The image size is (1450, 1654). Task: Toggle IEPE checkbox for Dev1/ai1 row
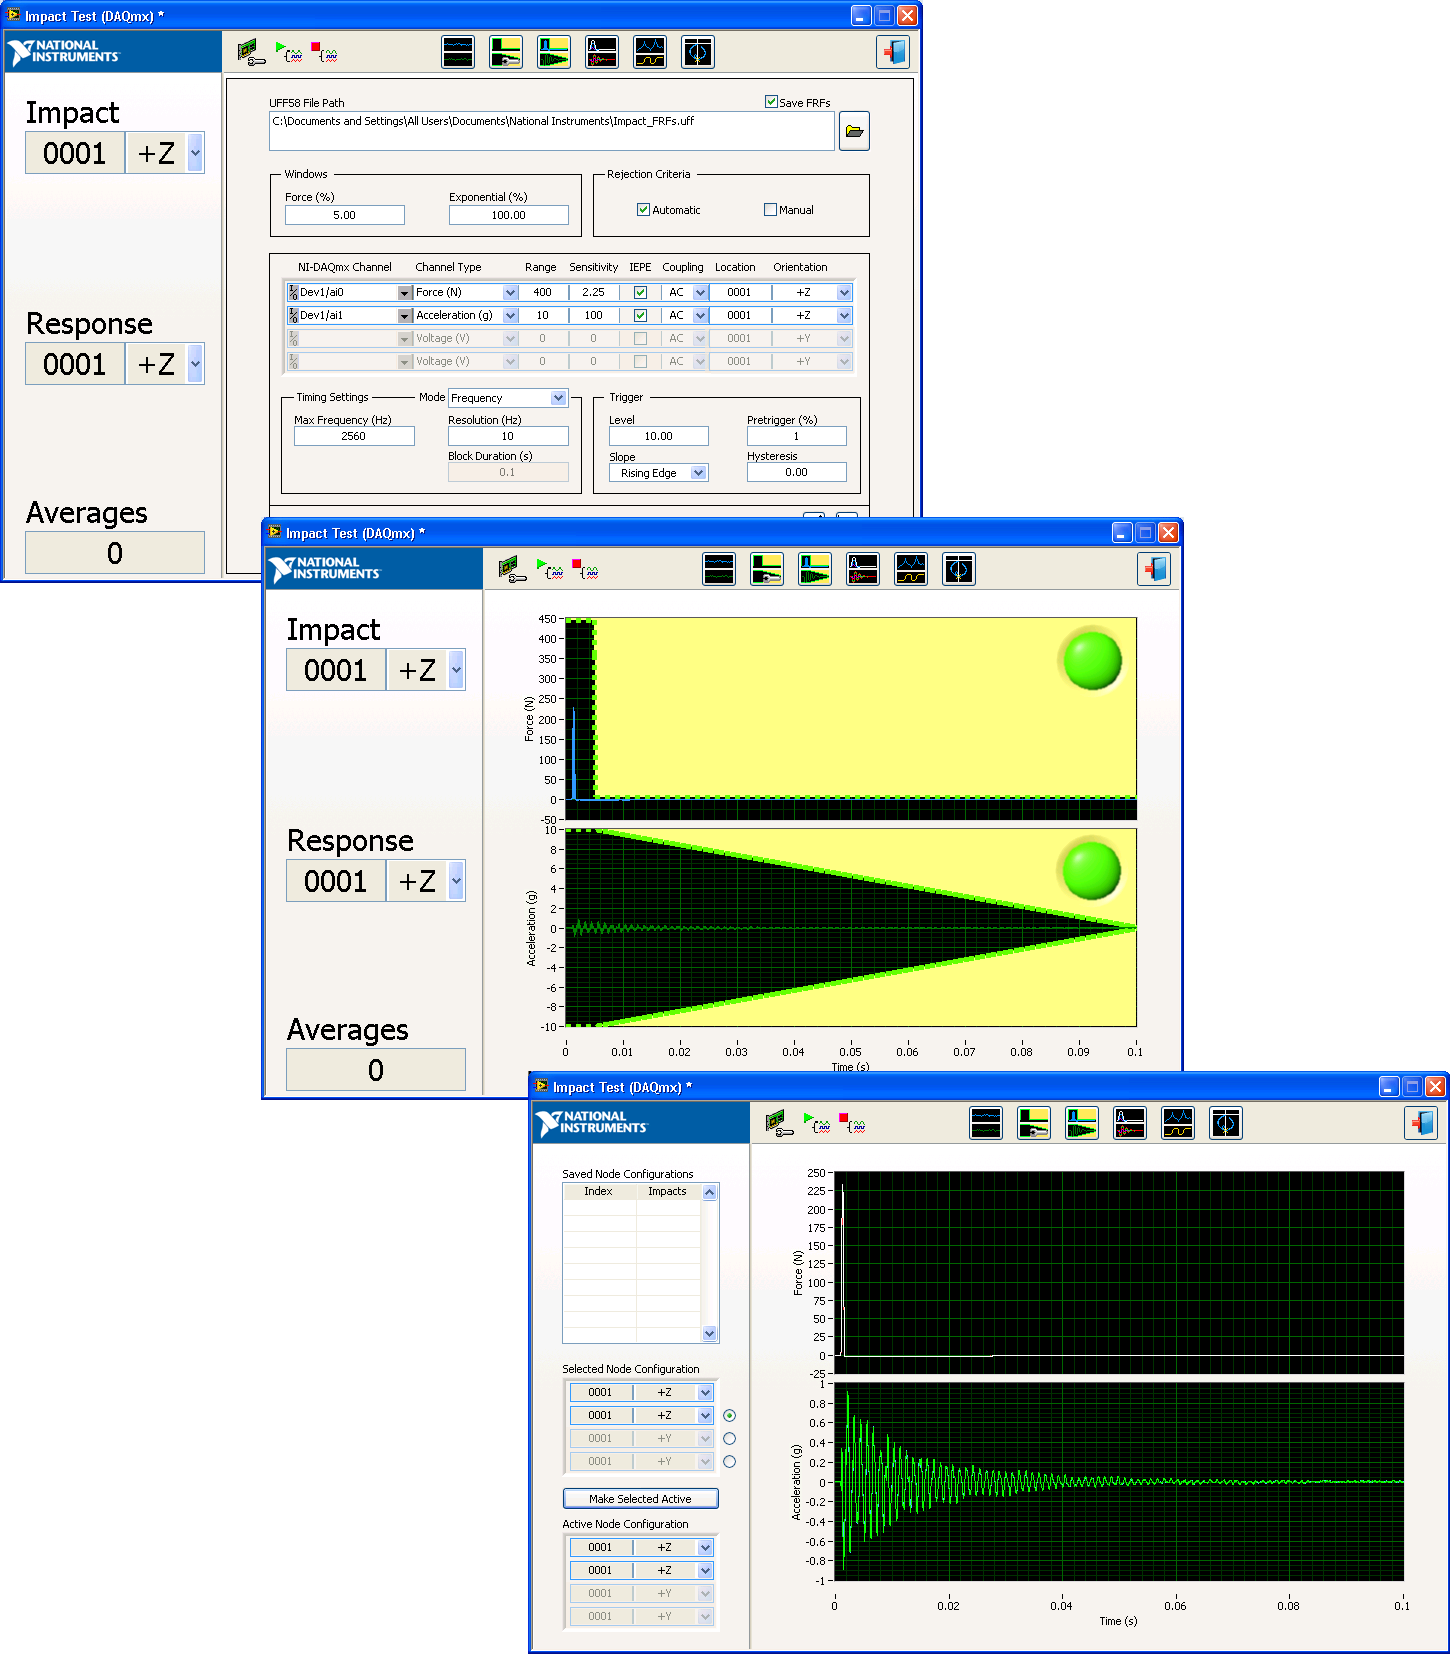(x=640, y=316)
